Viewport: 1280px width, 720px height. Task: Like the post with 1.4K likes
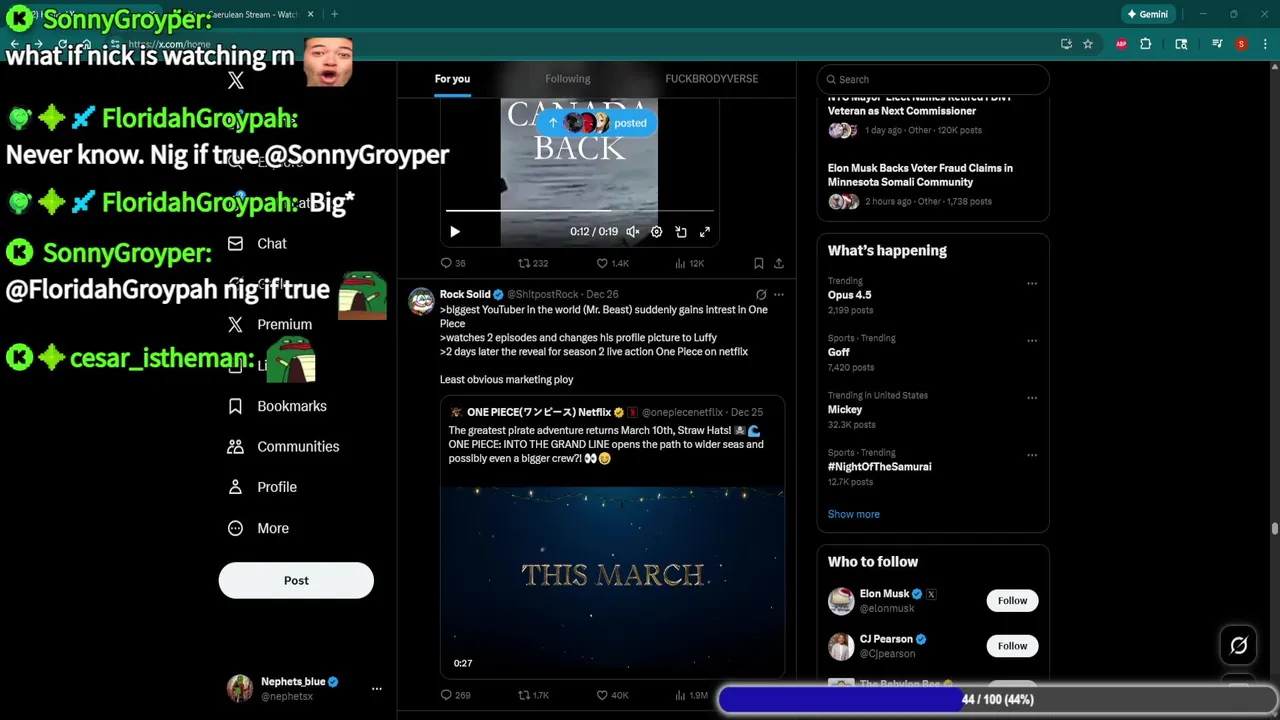[612, 263]
